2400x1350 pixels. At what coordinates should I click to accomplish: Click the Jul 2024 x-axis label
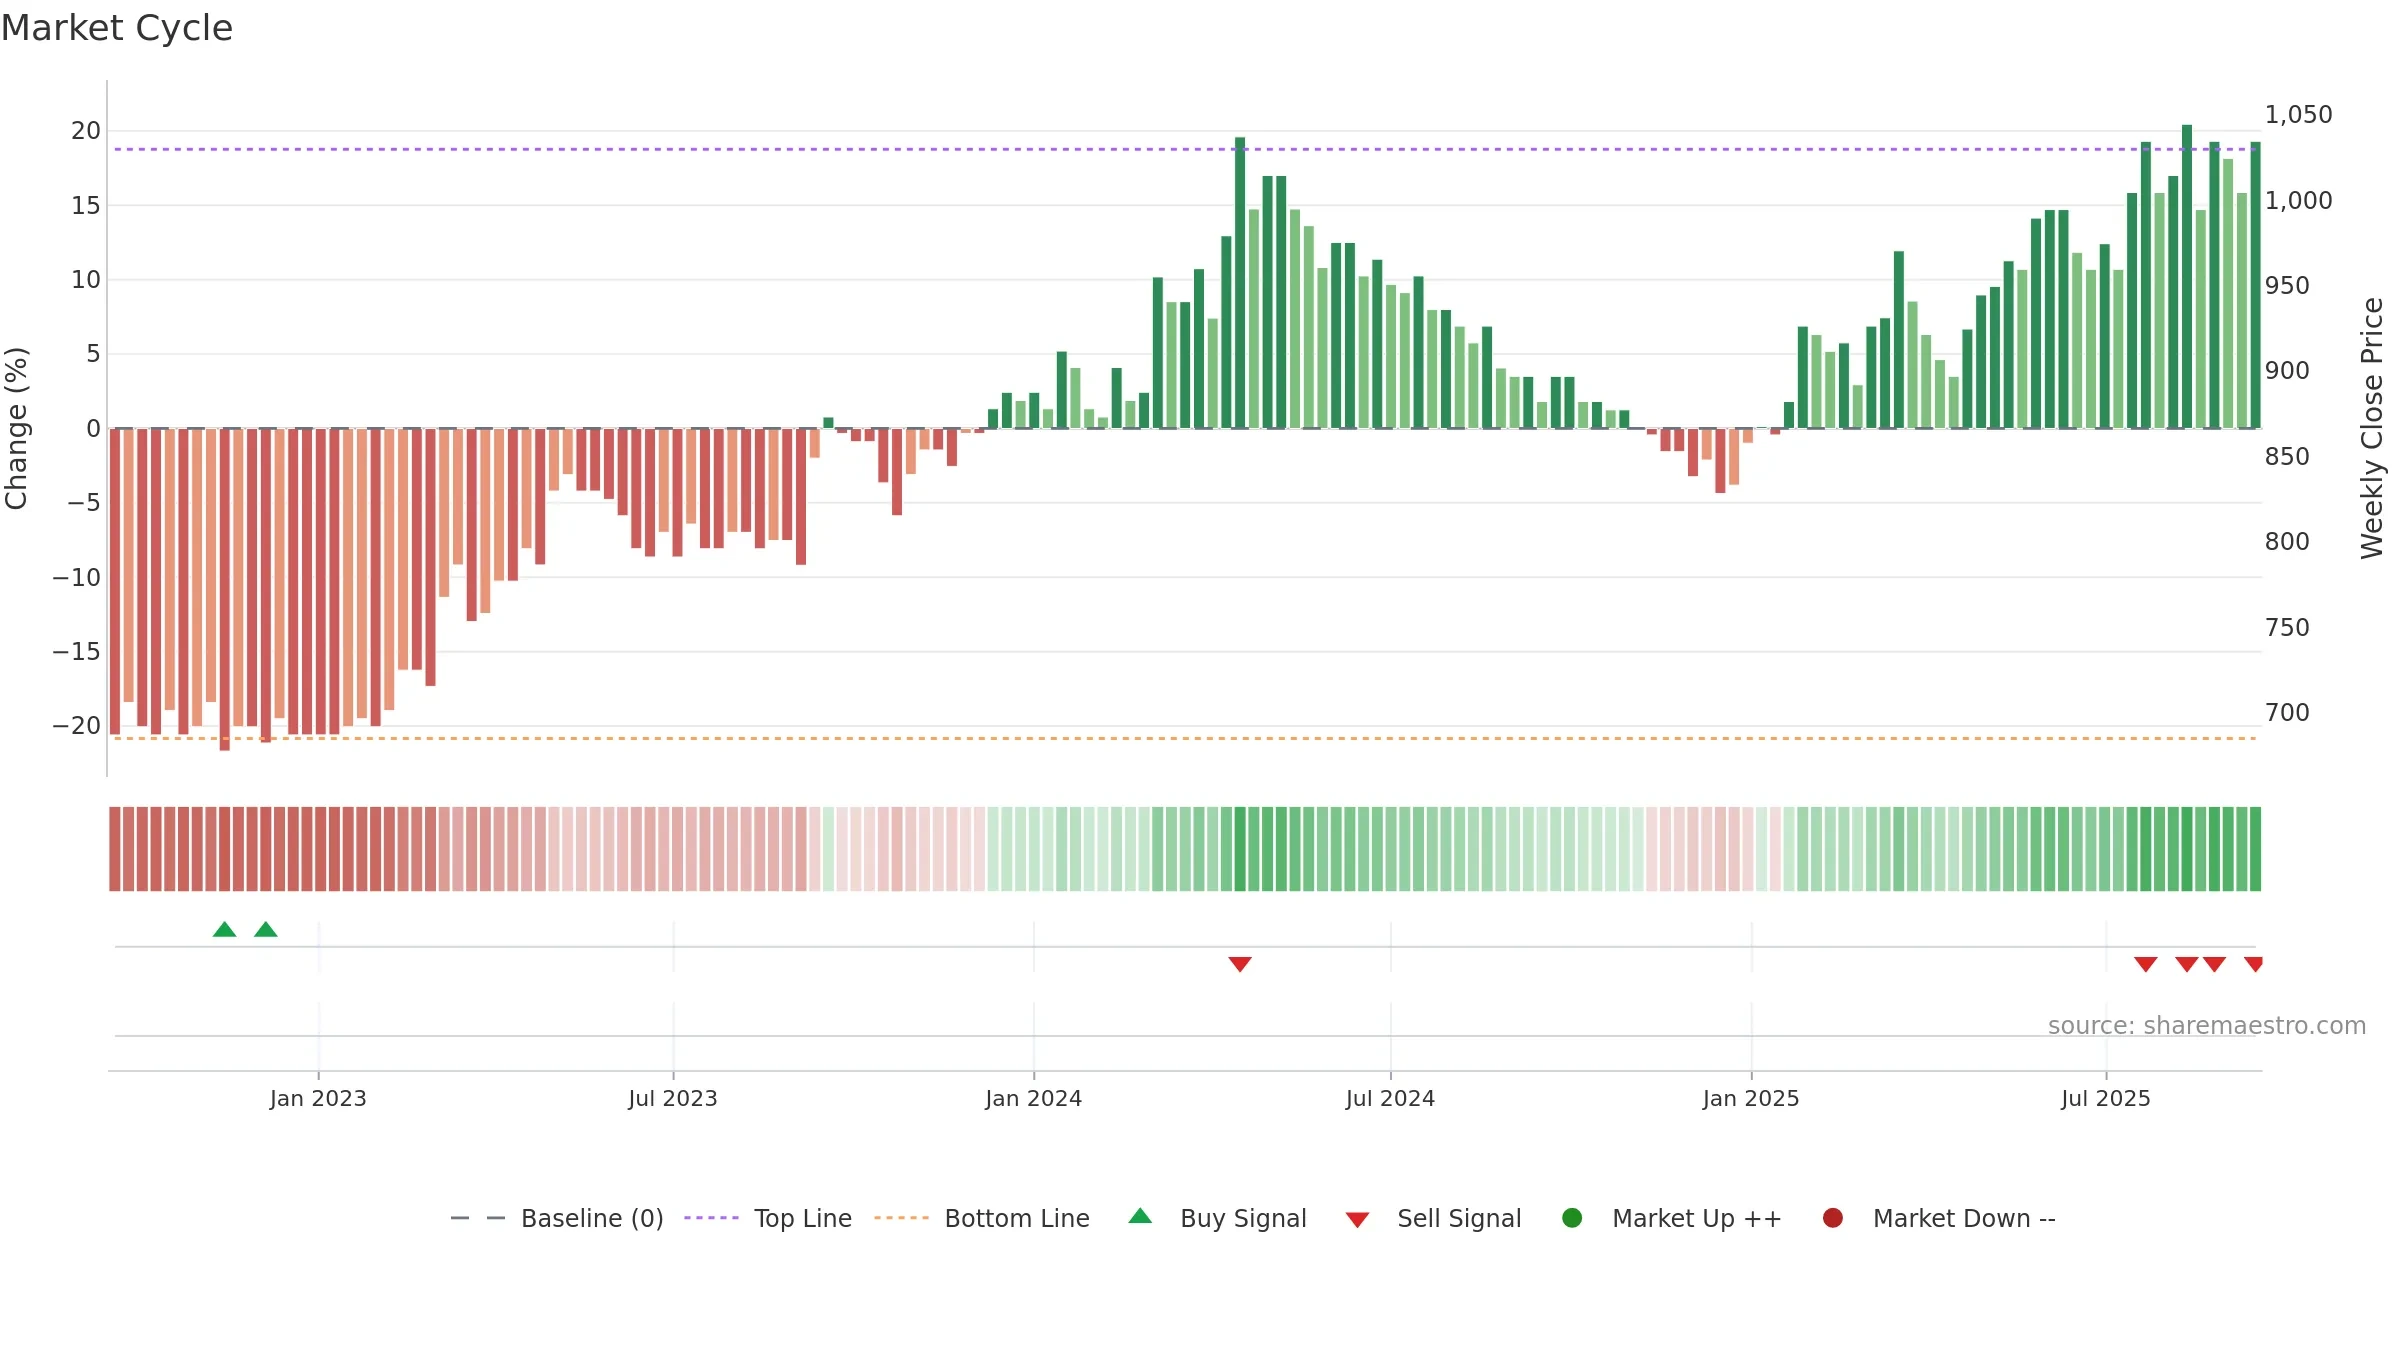click(x=1390, y=1098)
